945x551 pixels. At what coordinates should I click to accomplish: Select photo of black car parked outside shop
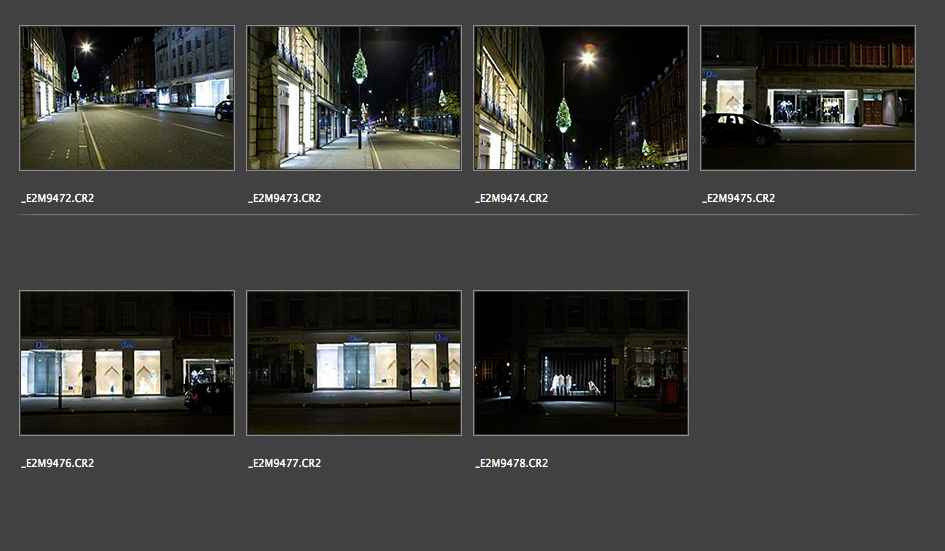pos(808,98)
